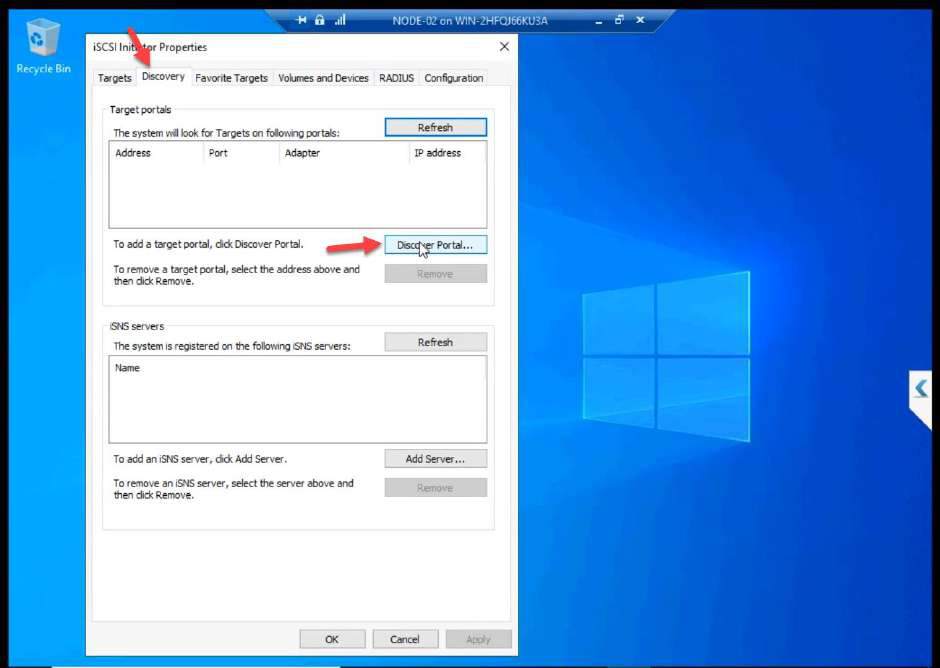Click the NODE-02 on WIN-2HFQJ66KU3A title text
The height and width of the screenshot is (668, 940).
[470, 20]
